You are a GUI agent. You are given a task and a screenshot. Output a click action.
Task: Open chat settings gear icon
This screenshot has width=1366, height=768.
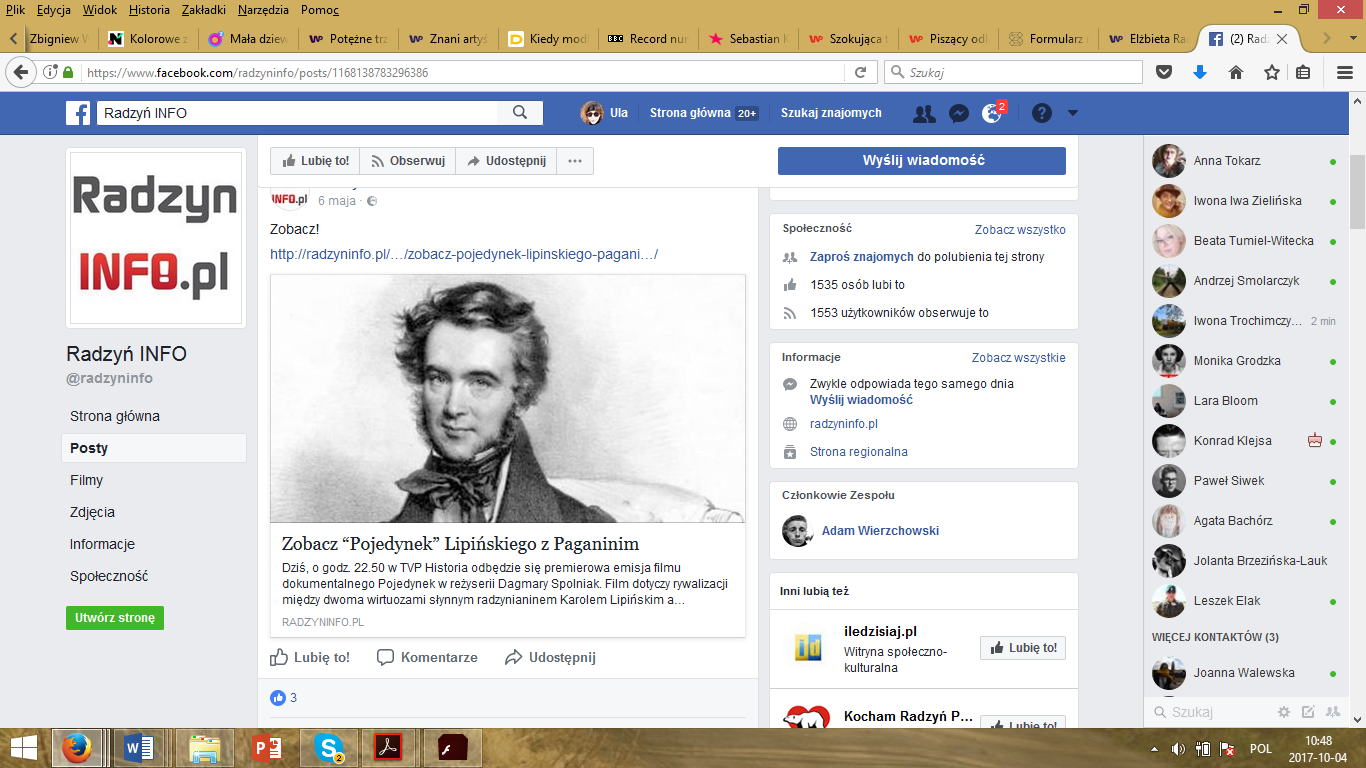click(x=1284, y=712)
